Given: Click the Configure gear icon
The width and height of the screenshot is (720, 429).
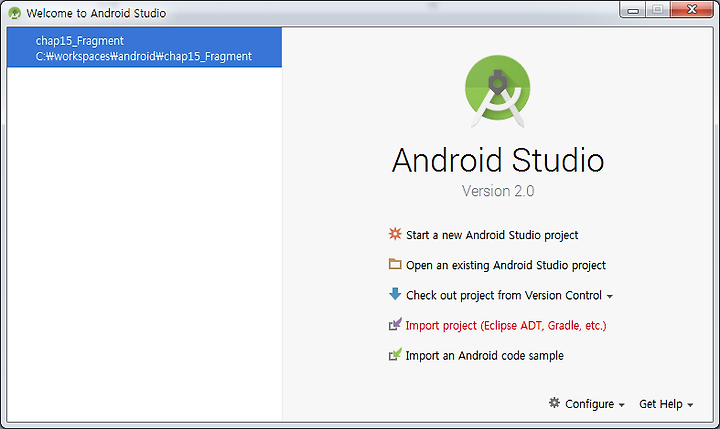Looking at the screenshot, I should [x=554, y=403].
